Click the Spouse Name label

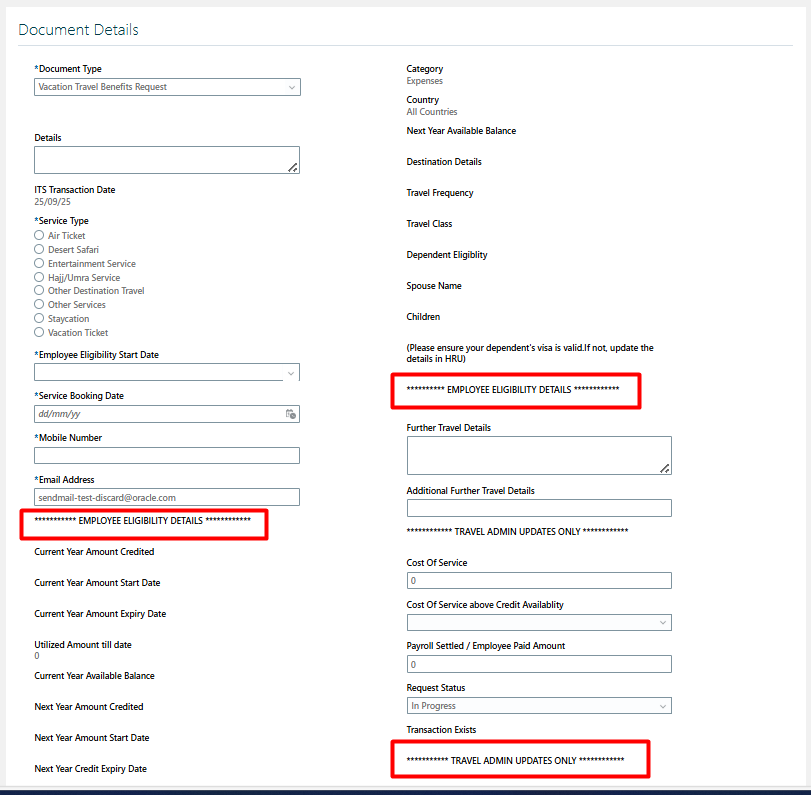coord(434,286)
